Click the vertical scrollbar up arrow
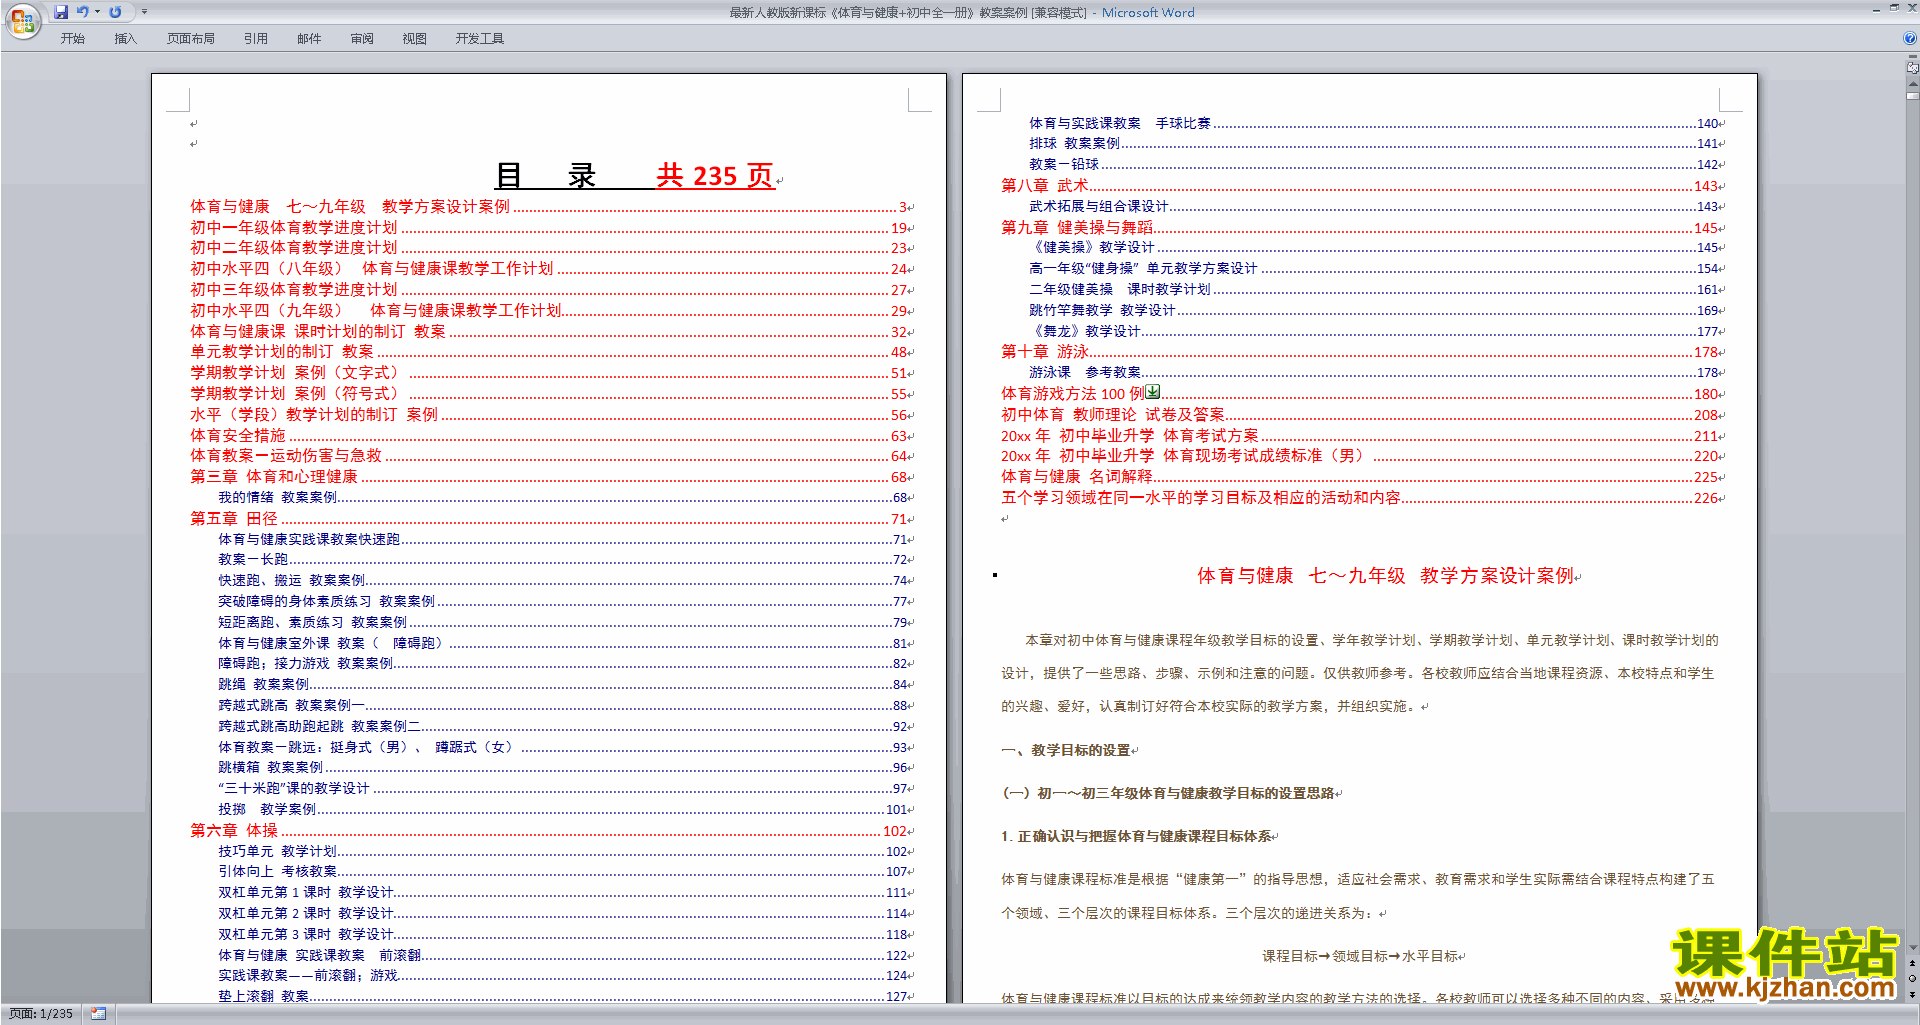The width and height of the screenshot is (1920, 1025). coord(1912,83)
